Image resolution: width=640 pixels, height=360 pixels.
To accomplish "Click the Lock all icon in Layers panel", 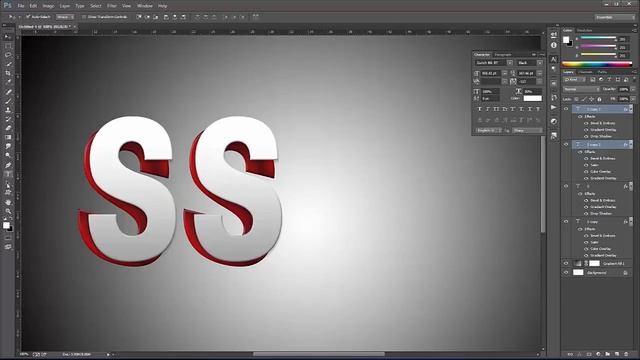I will pyautogui.click(x=599, y=99).
